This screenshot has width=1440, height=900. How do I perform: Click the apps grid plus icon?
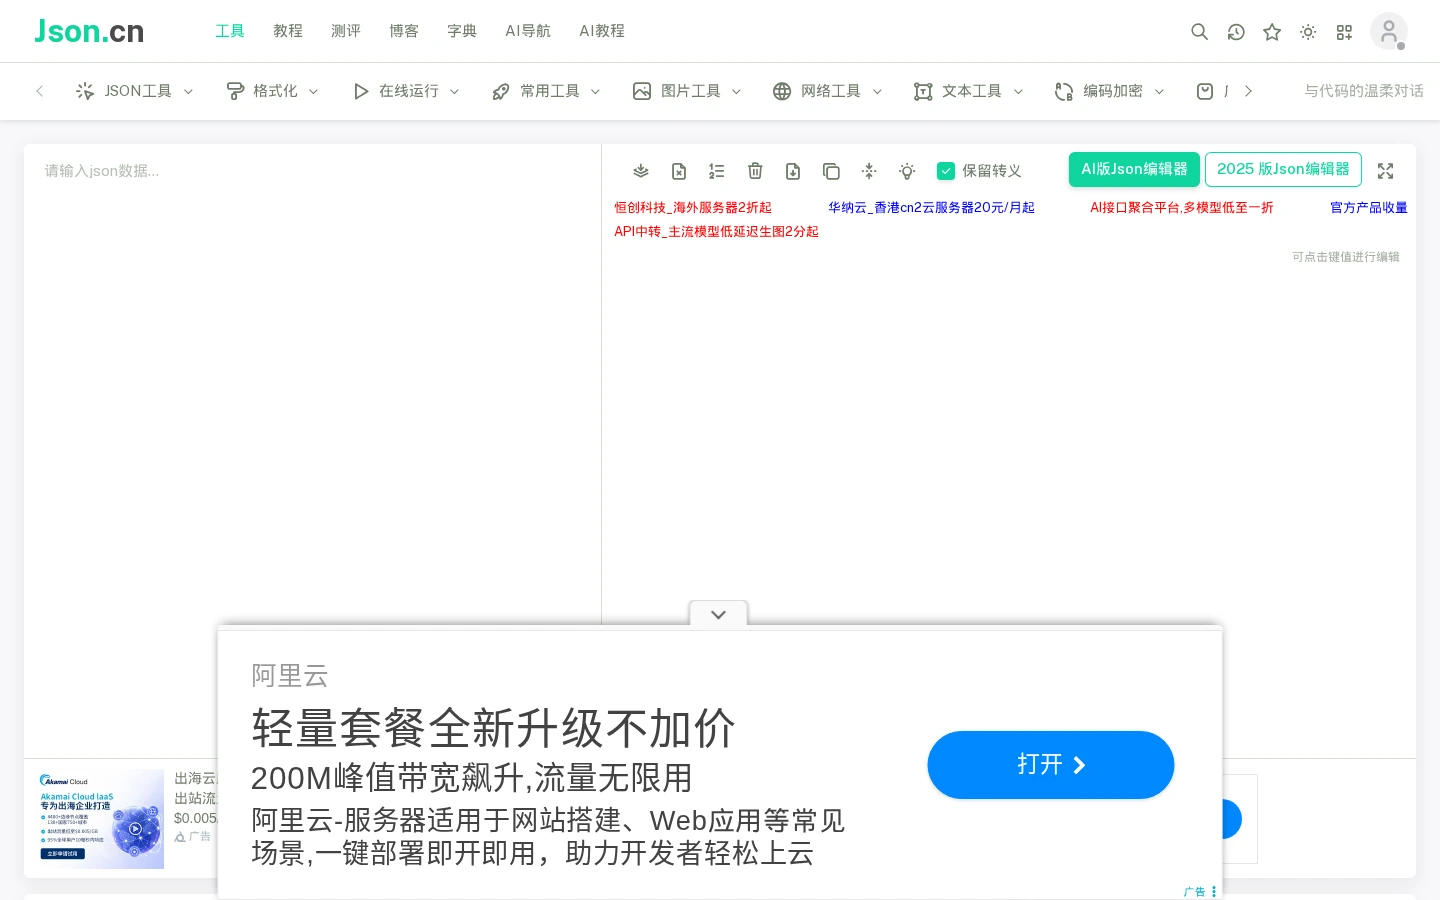click(1344, 32)
